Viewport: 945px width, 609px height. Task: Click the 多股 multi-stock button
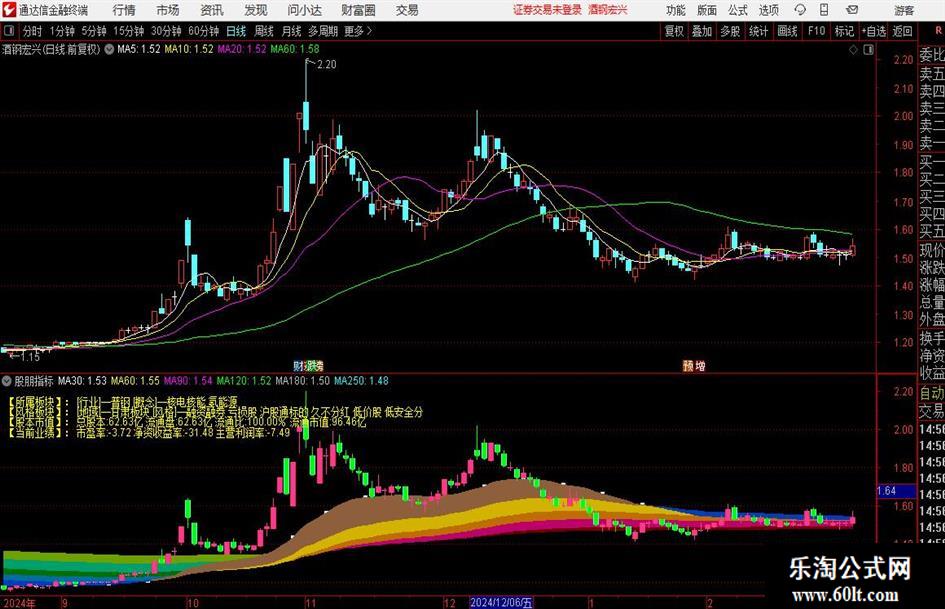(730, 31)
